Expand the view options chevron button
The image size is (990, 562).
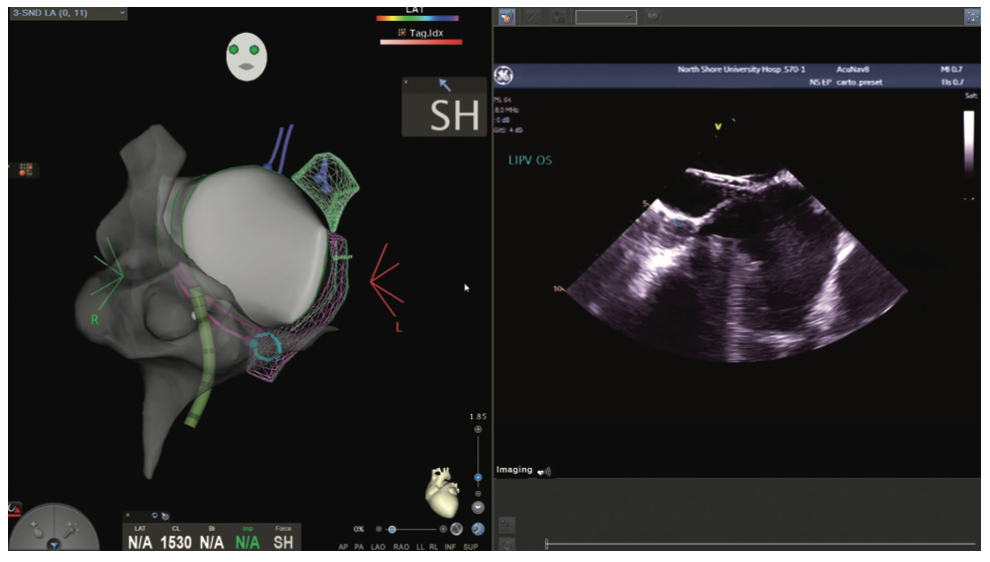coord(478,507)
